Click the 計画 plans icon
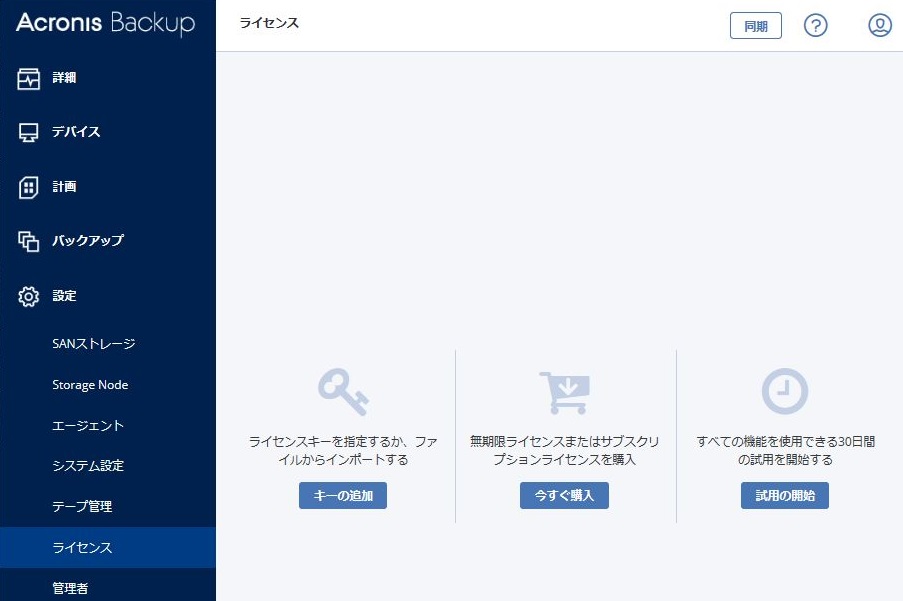 coord(28,187)
